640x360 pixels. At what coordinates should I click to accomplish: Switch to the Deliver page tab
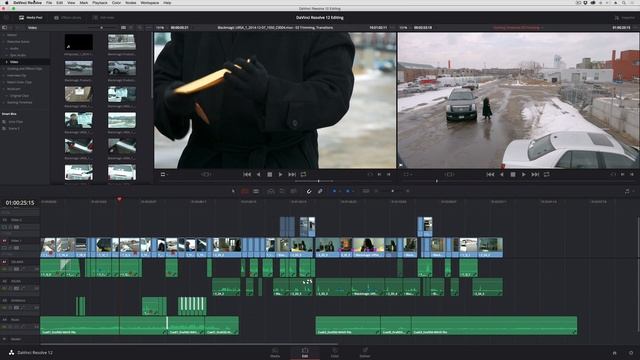pos(365,353)
